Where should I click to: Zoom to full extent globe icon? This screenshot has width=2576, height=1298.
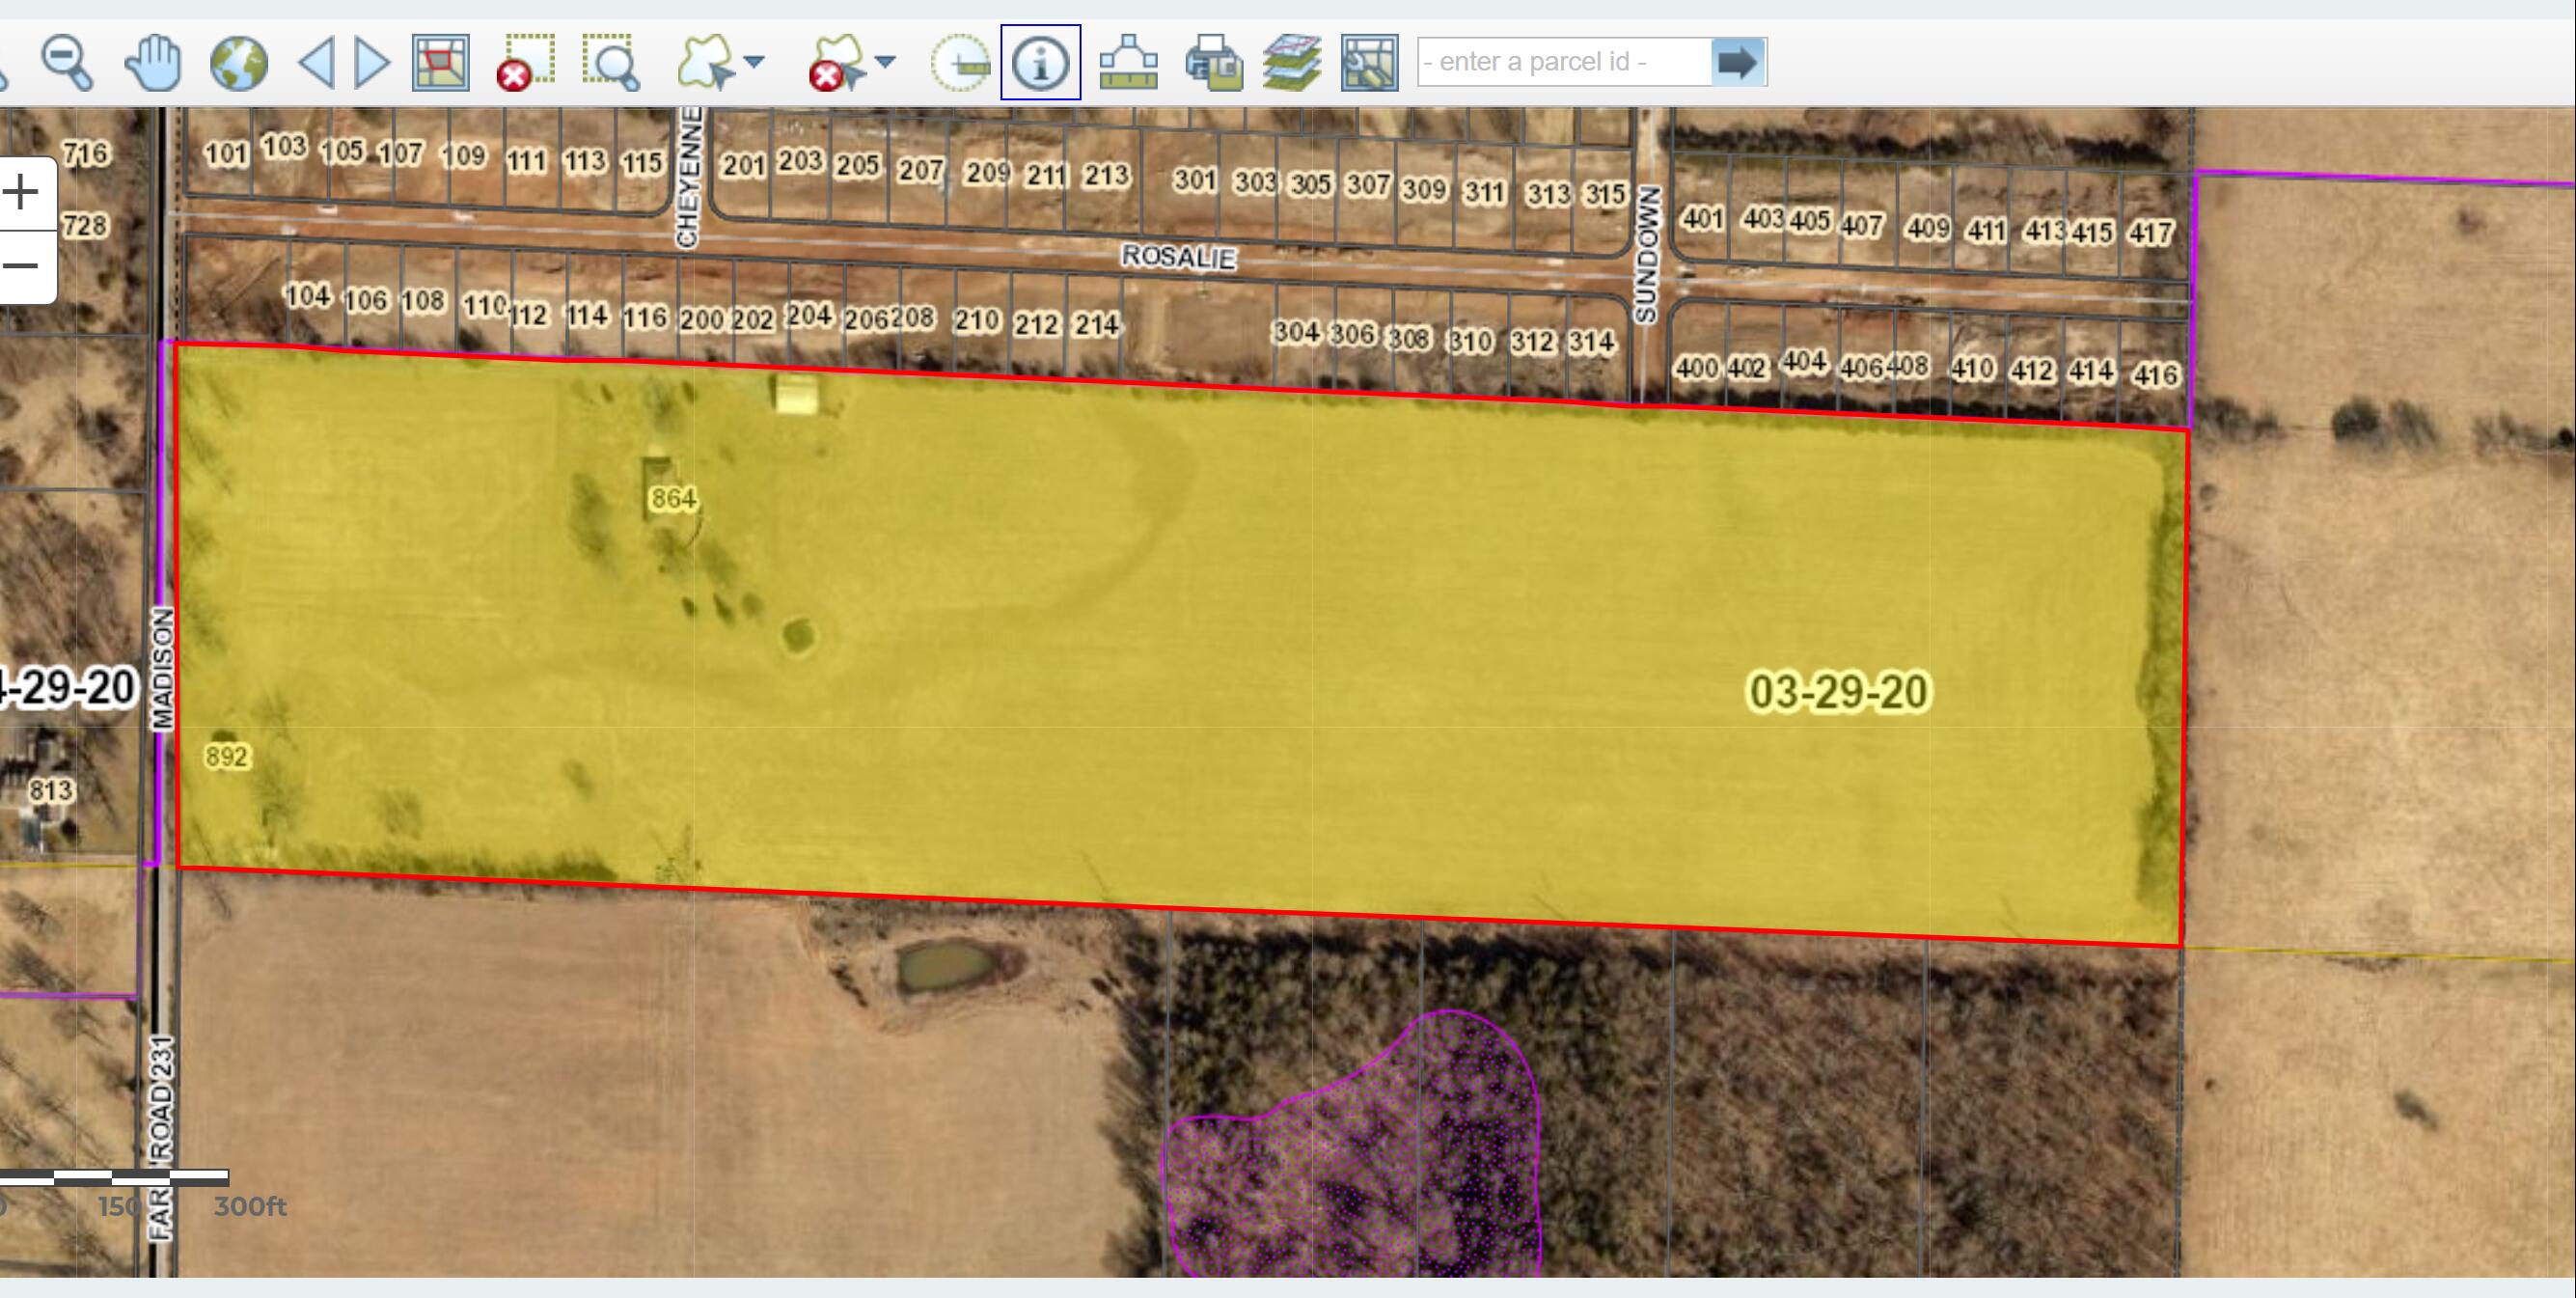239,63
